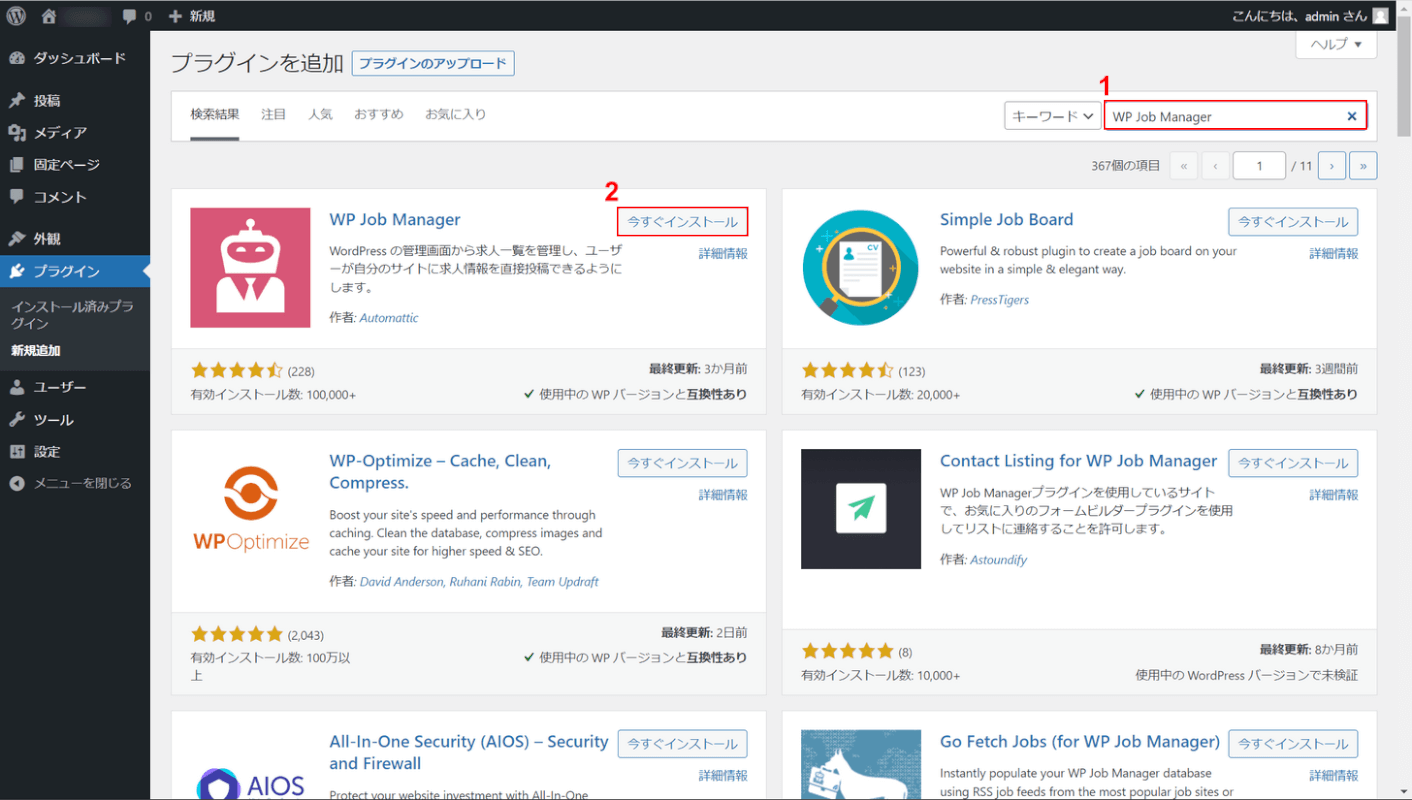
Task: Switch to 検索結果 tab
Action: coord(215,114)
